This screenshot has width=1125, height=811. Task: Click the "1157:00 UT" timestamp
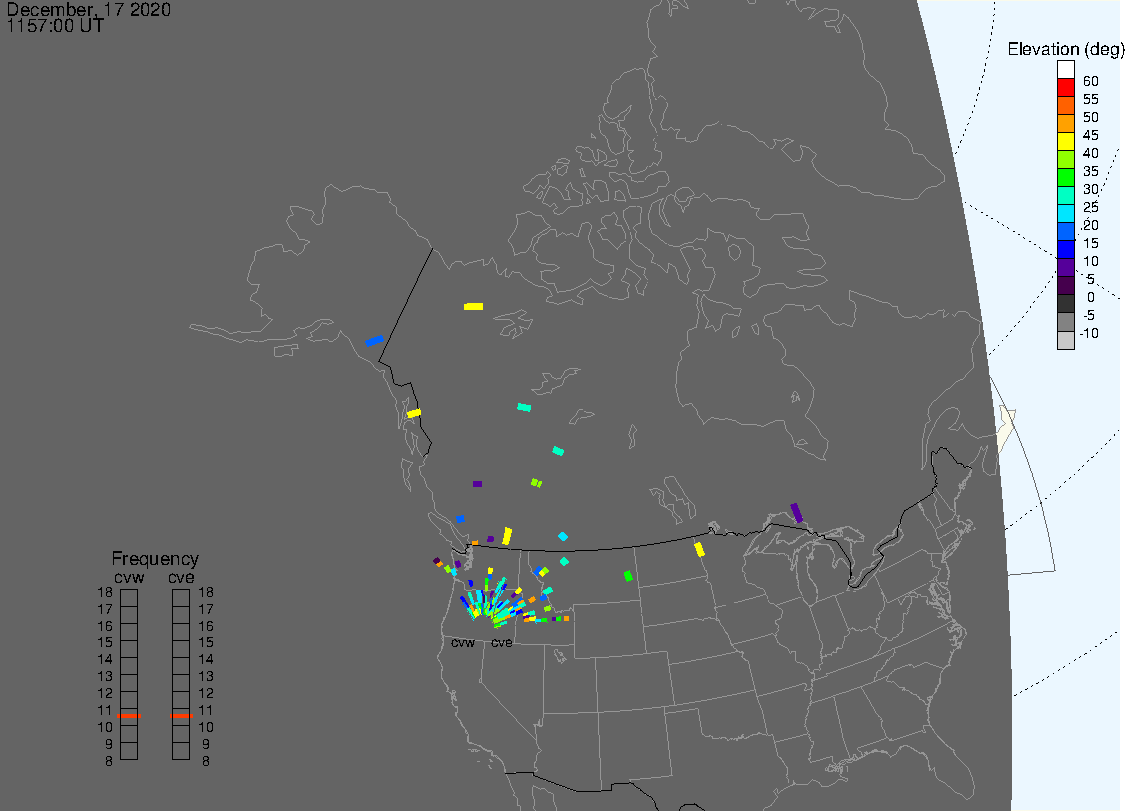[x=55, y=26]
